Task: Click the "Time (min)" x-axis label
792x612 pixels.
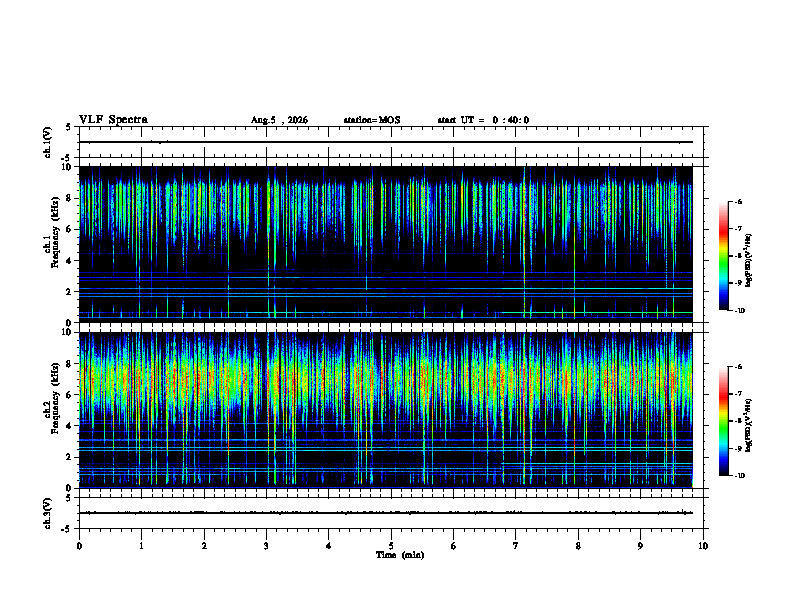Action: click(x=400, y=555)
